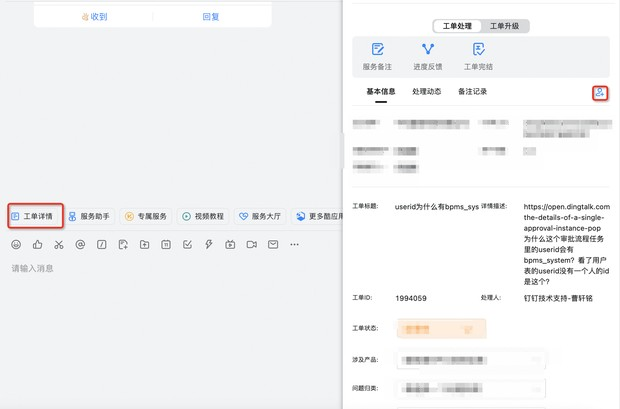The height and width of the screenshot is (409, 620).
Task: Open the slash quick-command icon
Action: (102, 245)
